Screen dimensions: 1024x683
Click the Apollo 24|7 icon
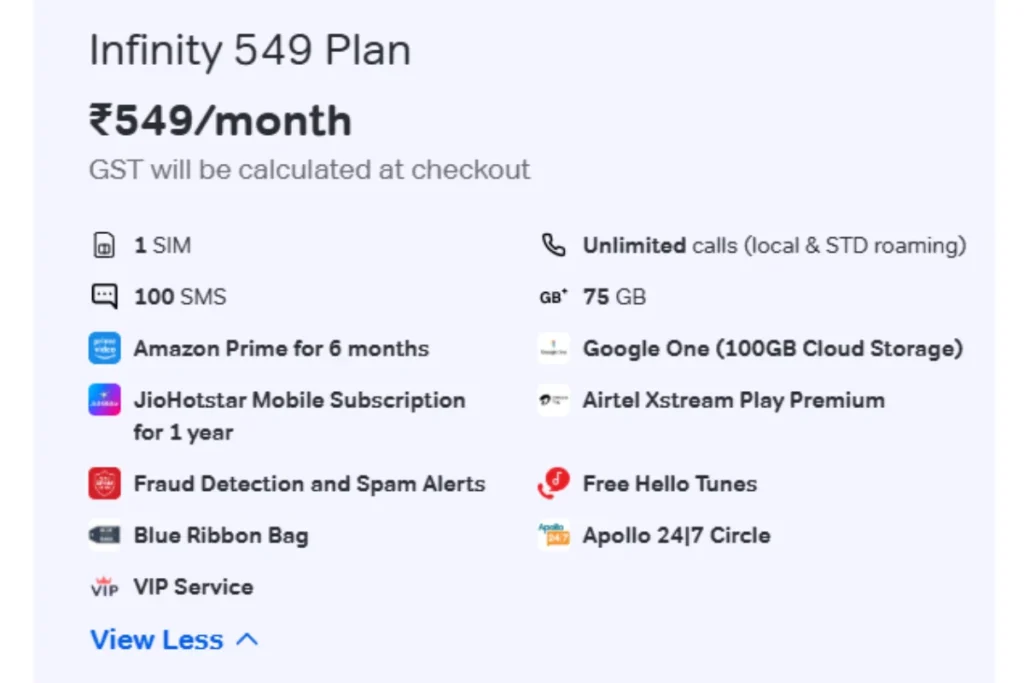[553, 536]
